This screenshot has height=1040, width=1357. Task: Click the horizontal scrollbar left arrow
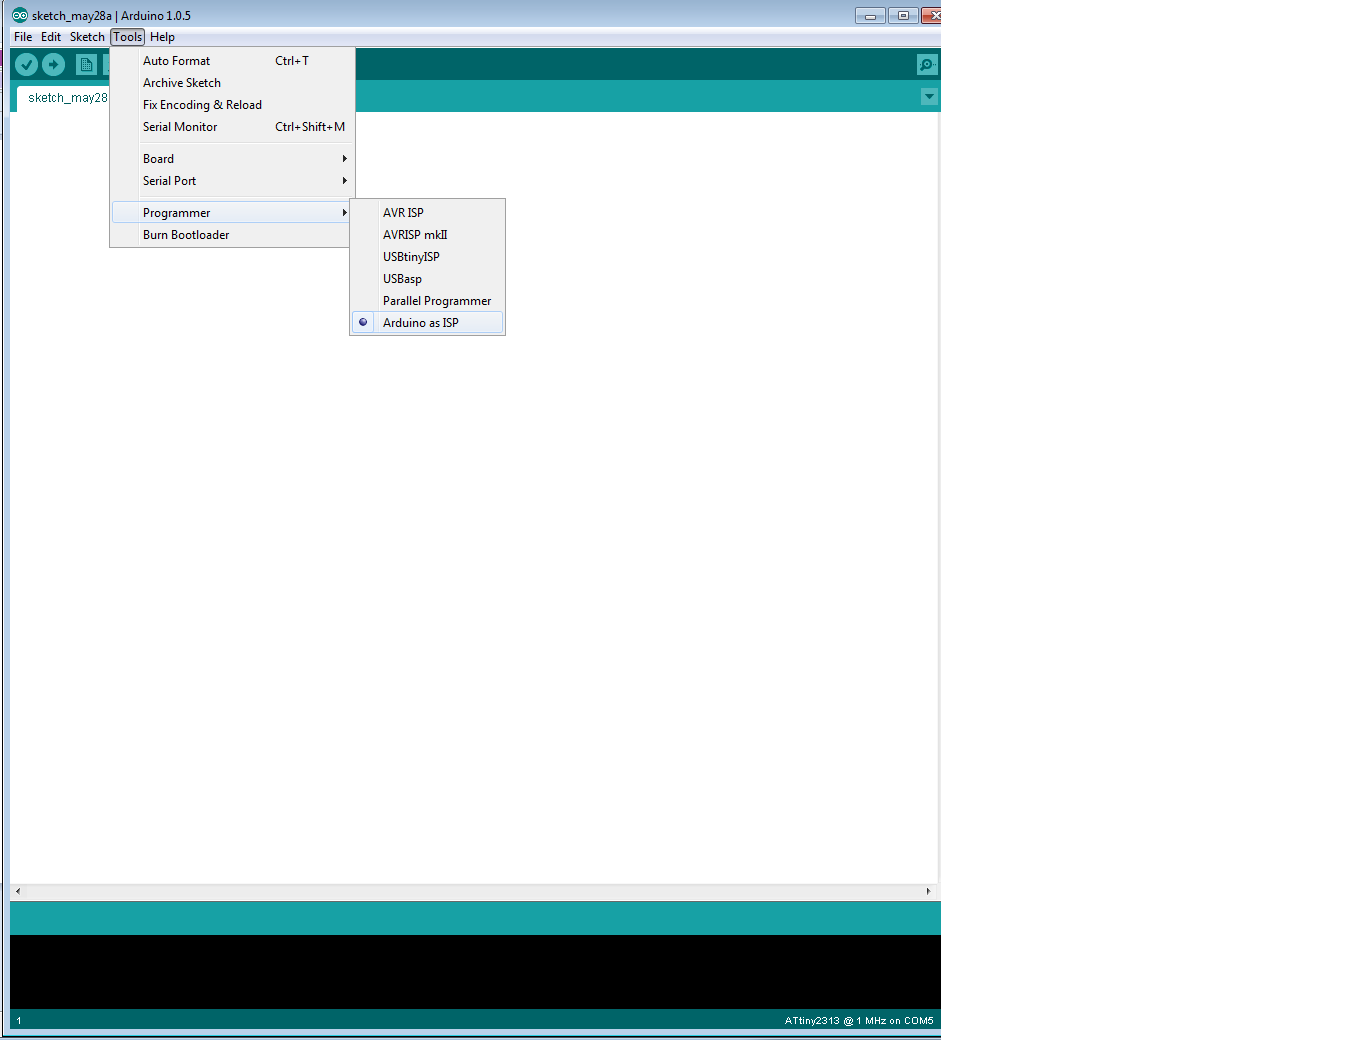click(x=18, y=891)
